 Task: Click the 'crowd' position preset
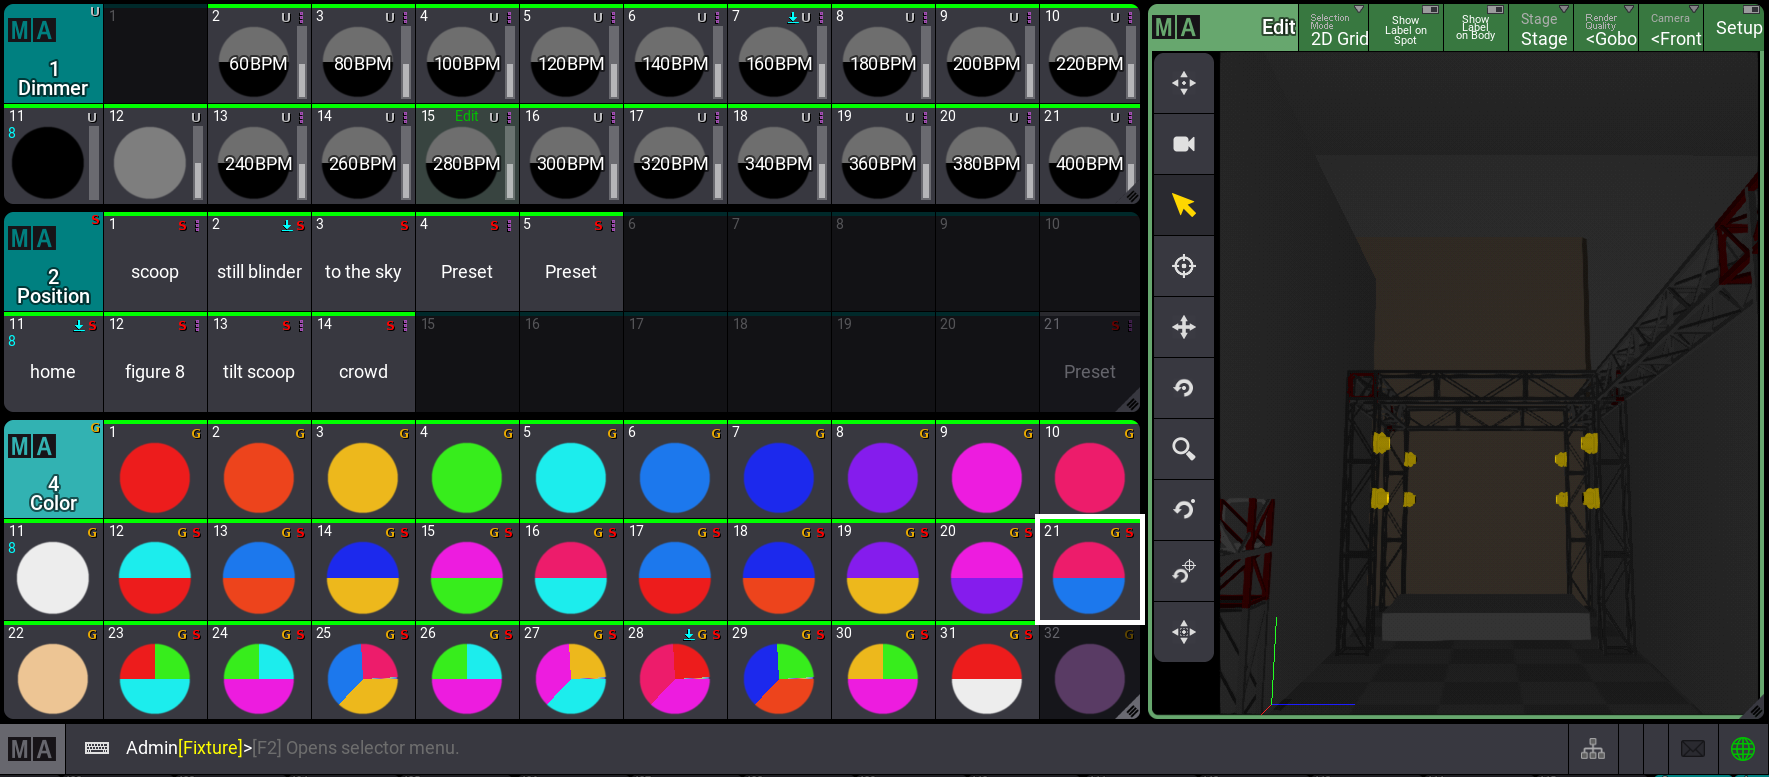coord(362,363)
